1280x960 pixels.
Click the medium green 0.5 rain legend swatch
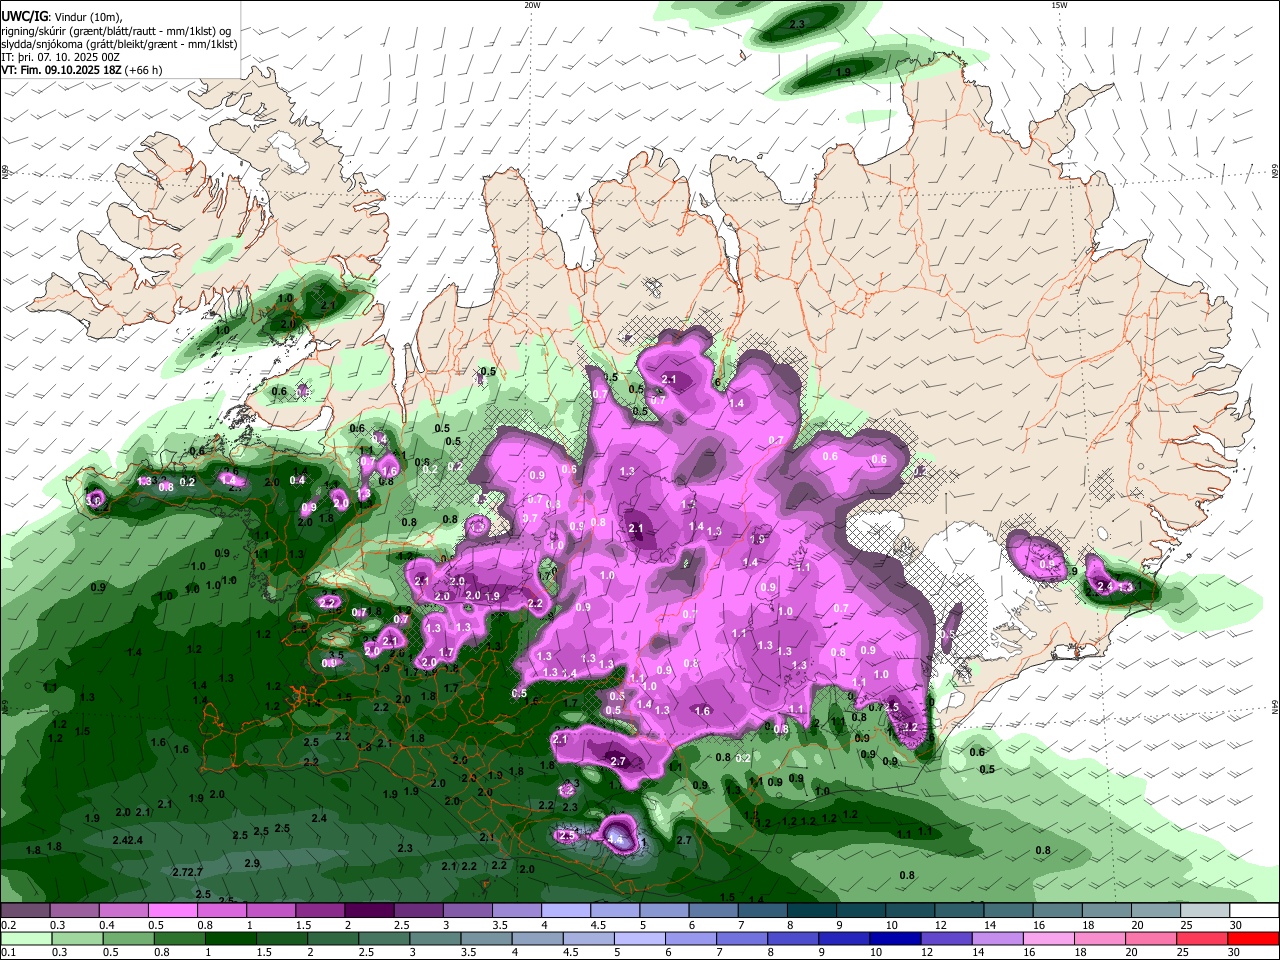[128, 938]
